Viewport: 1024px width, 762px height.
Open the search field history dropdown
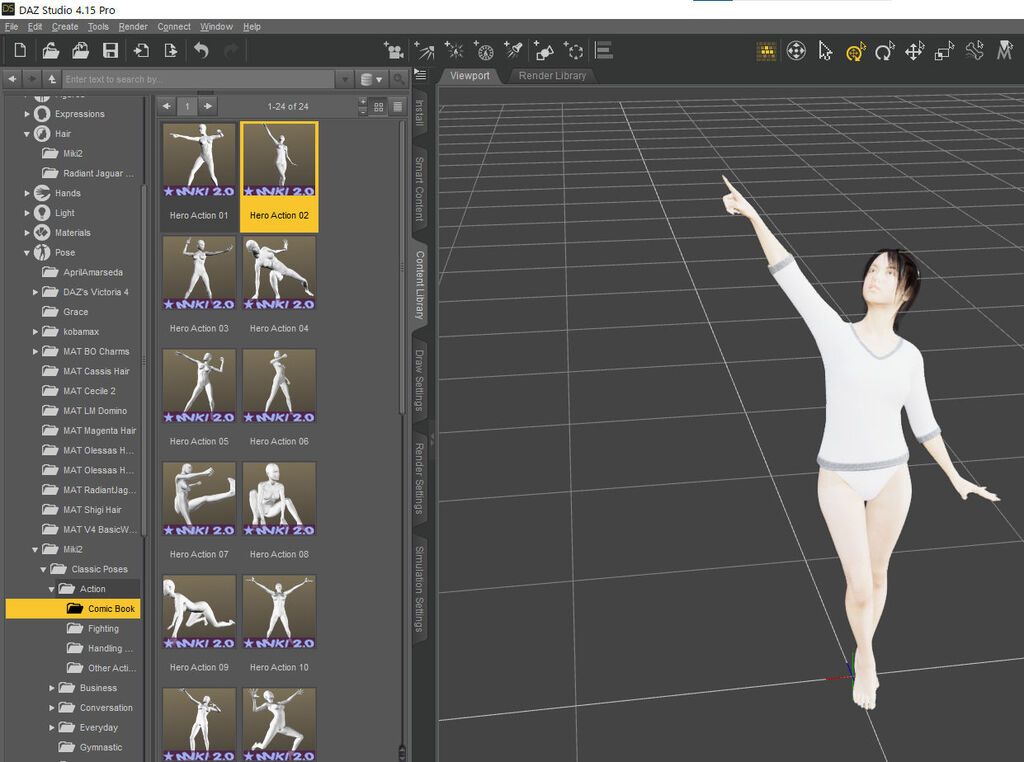[345, 79]
